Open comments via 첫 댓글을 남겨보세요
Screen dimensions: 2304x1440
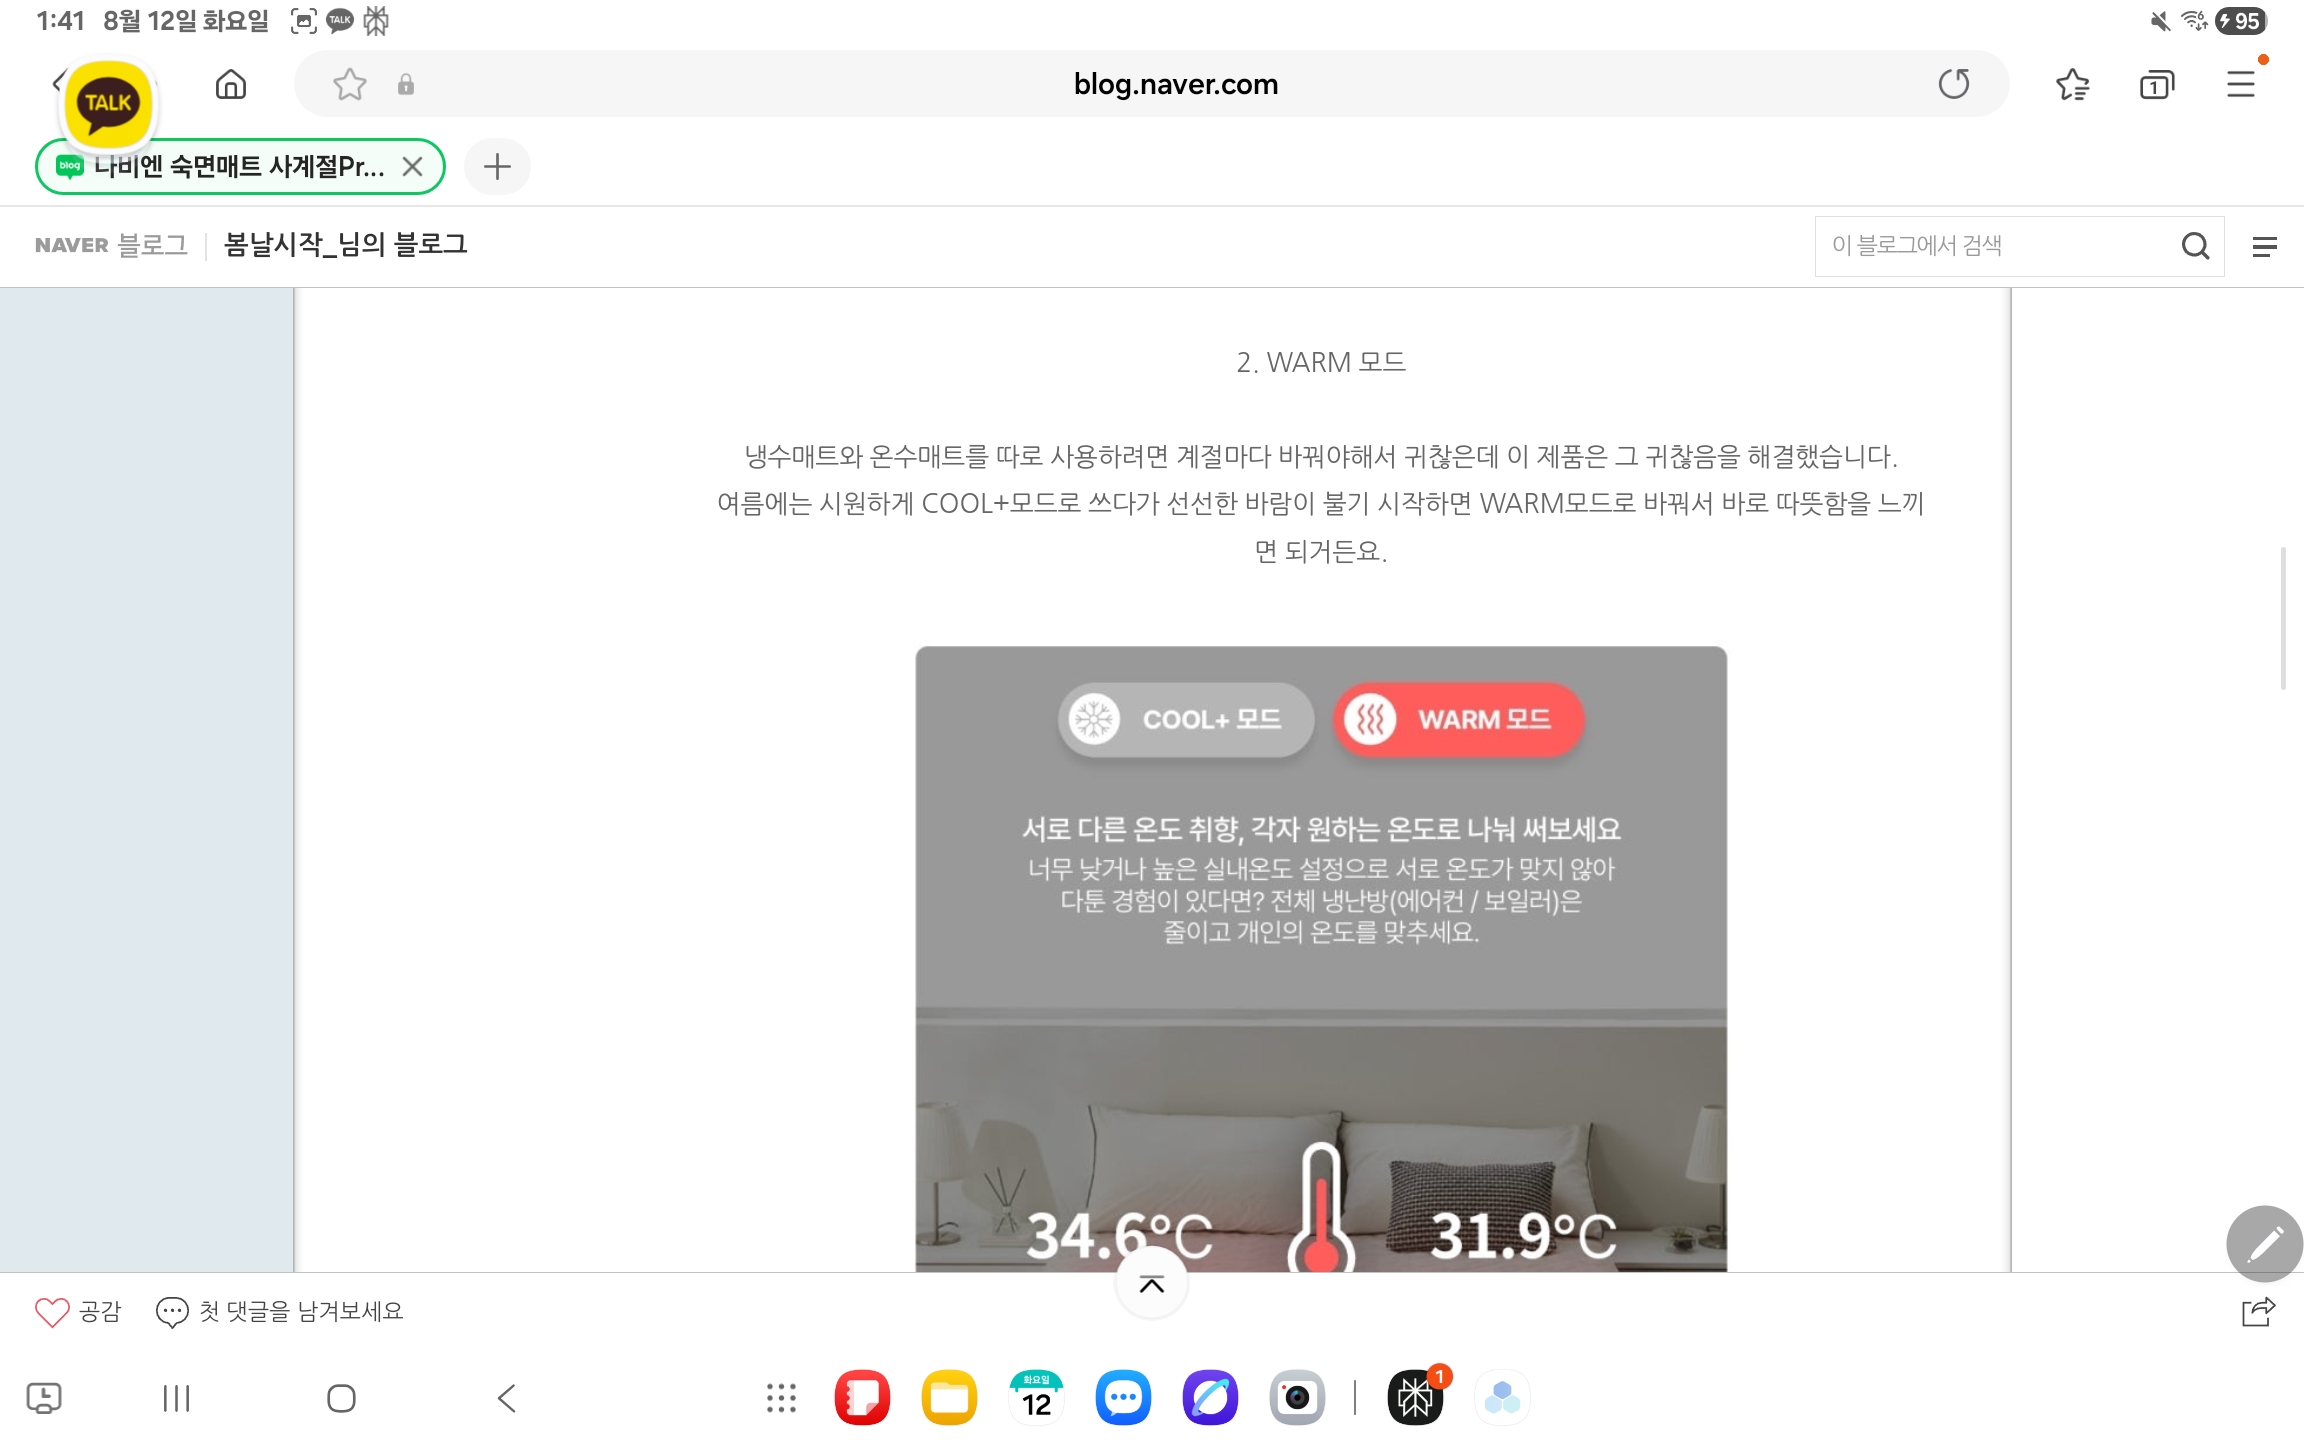(280, 1311)
